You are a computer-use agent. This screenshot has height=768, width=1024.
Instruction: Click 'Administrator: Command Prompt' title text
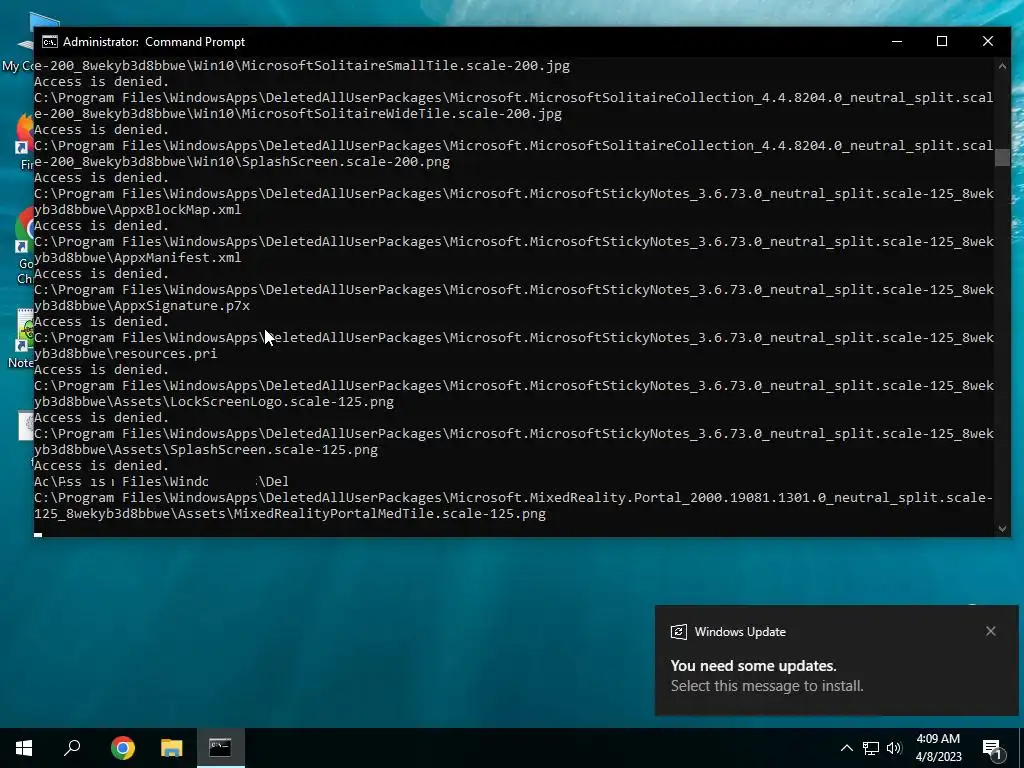coord(153,42)
